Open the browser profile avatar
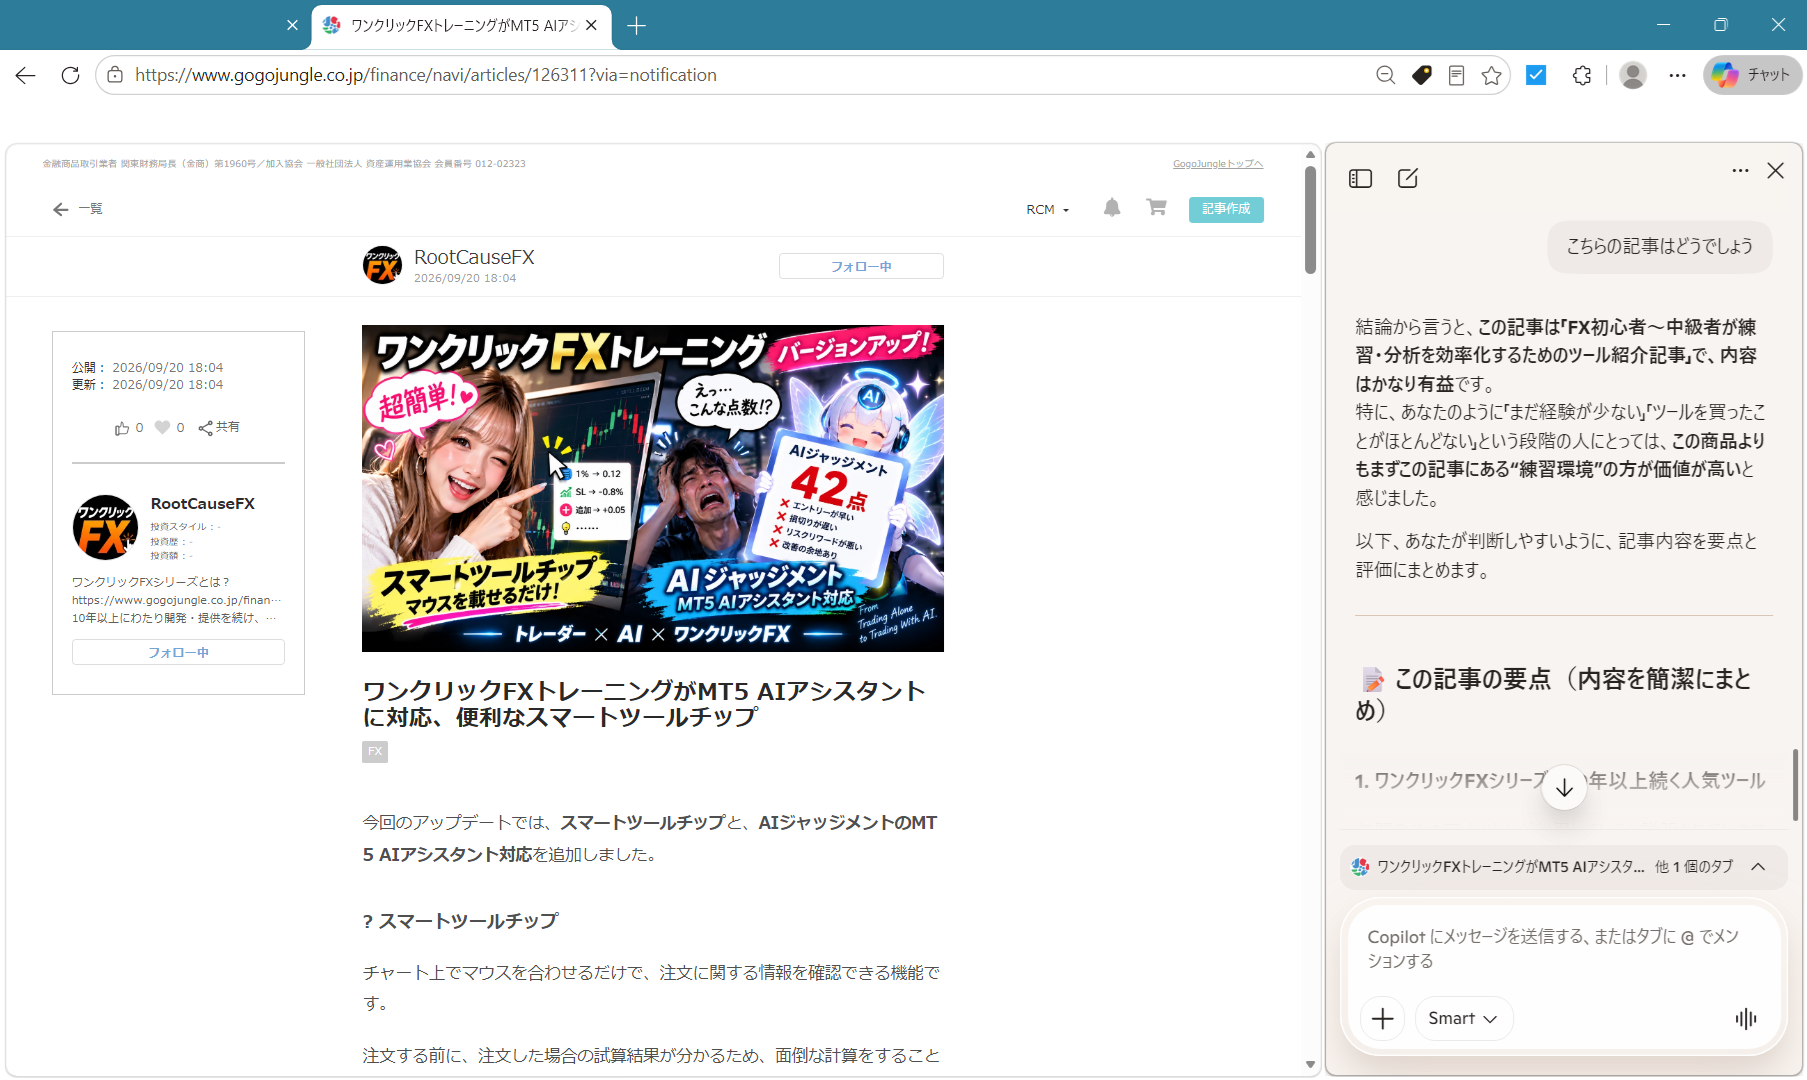1807x1080 pixels. pos(1633,75)
